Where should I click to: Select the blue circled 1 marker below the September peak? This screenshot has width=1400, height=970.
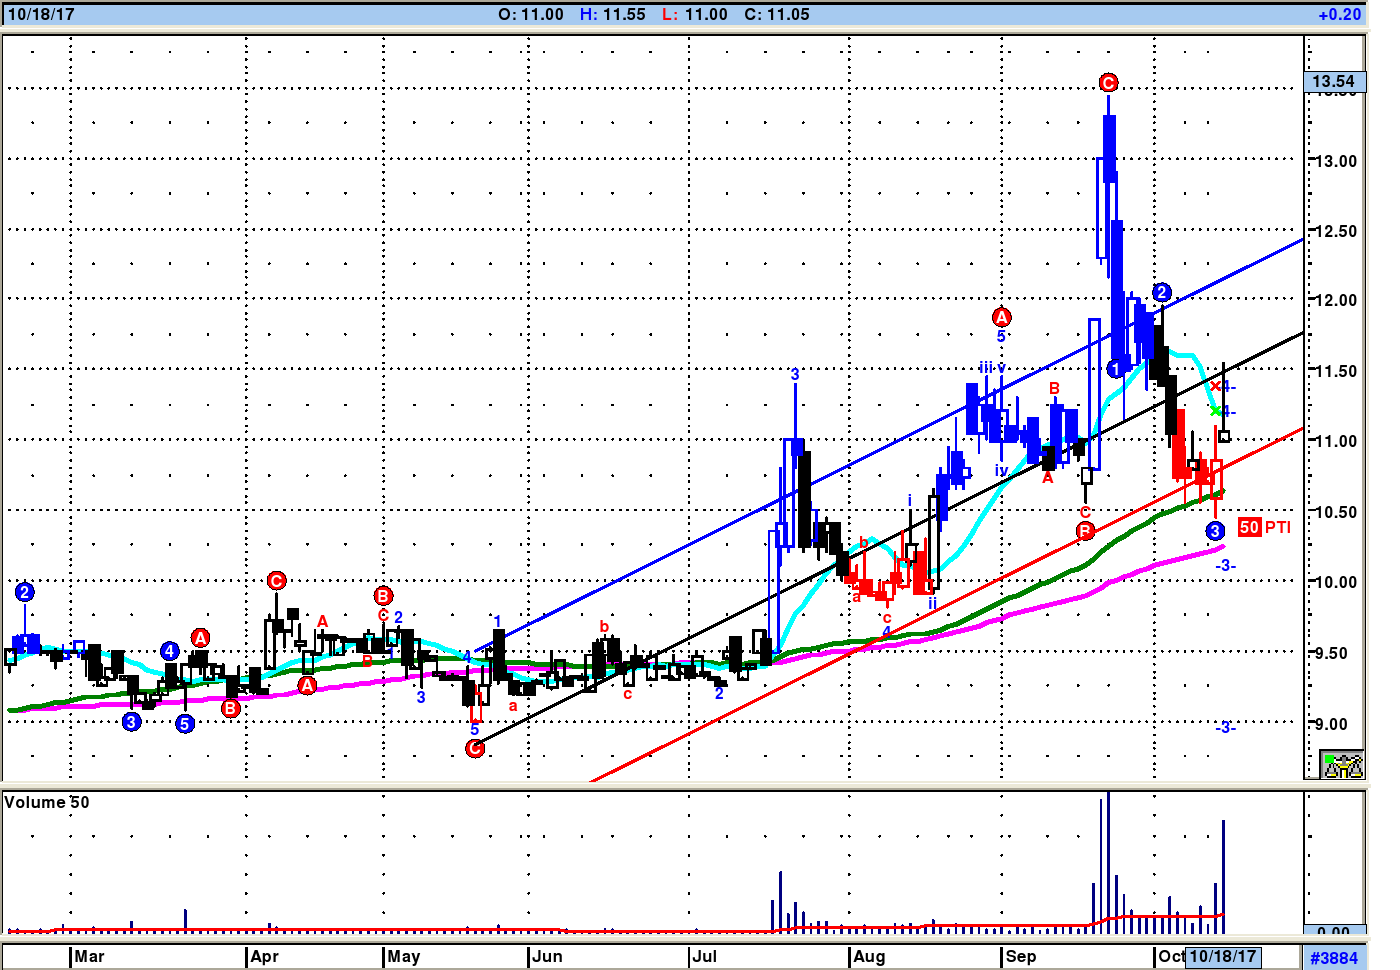[x=1116, y=369]
